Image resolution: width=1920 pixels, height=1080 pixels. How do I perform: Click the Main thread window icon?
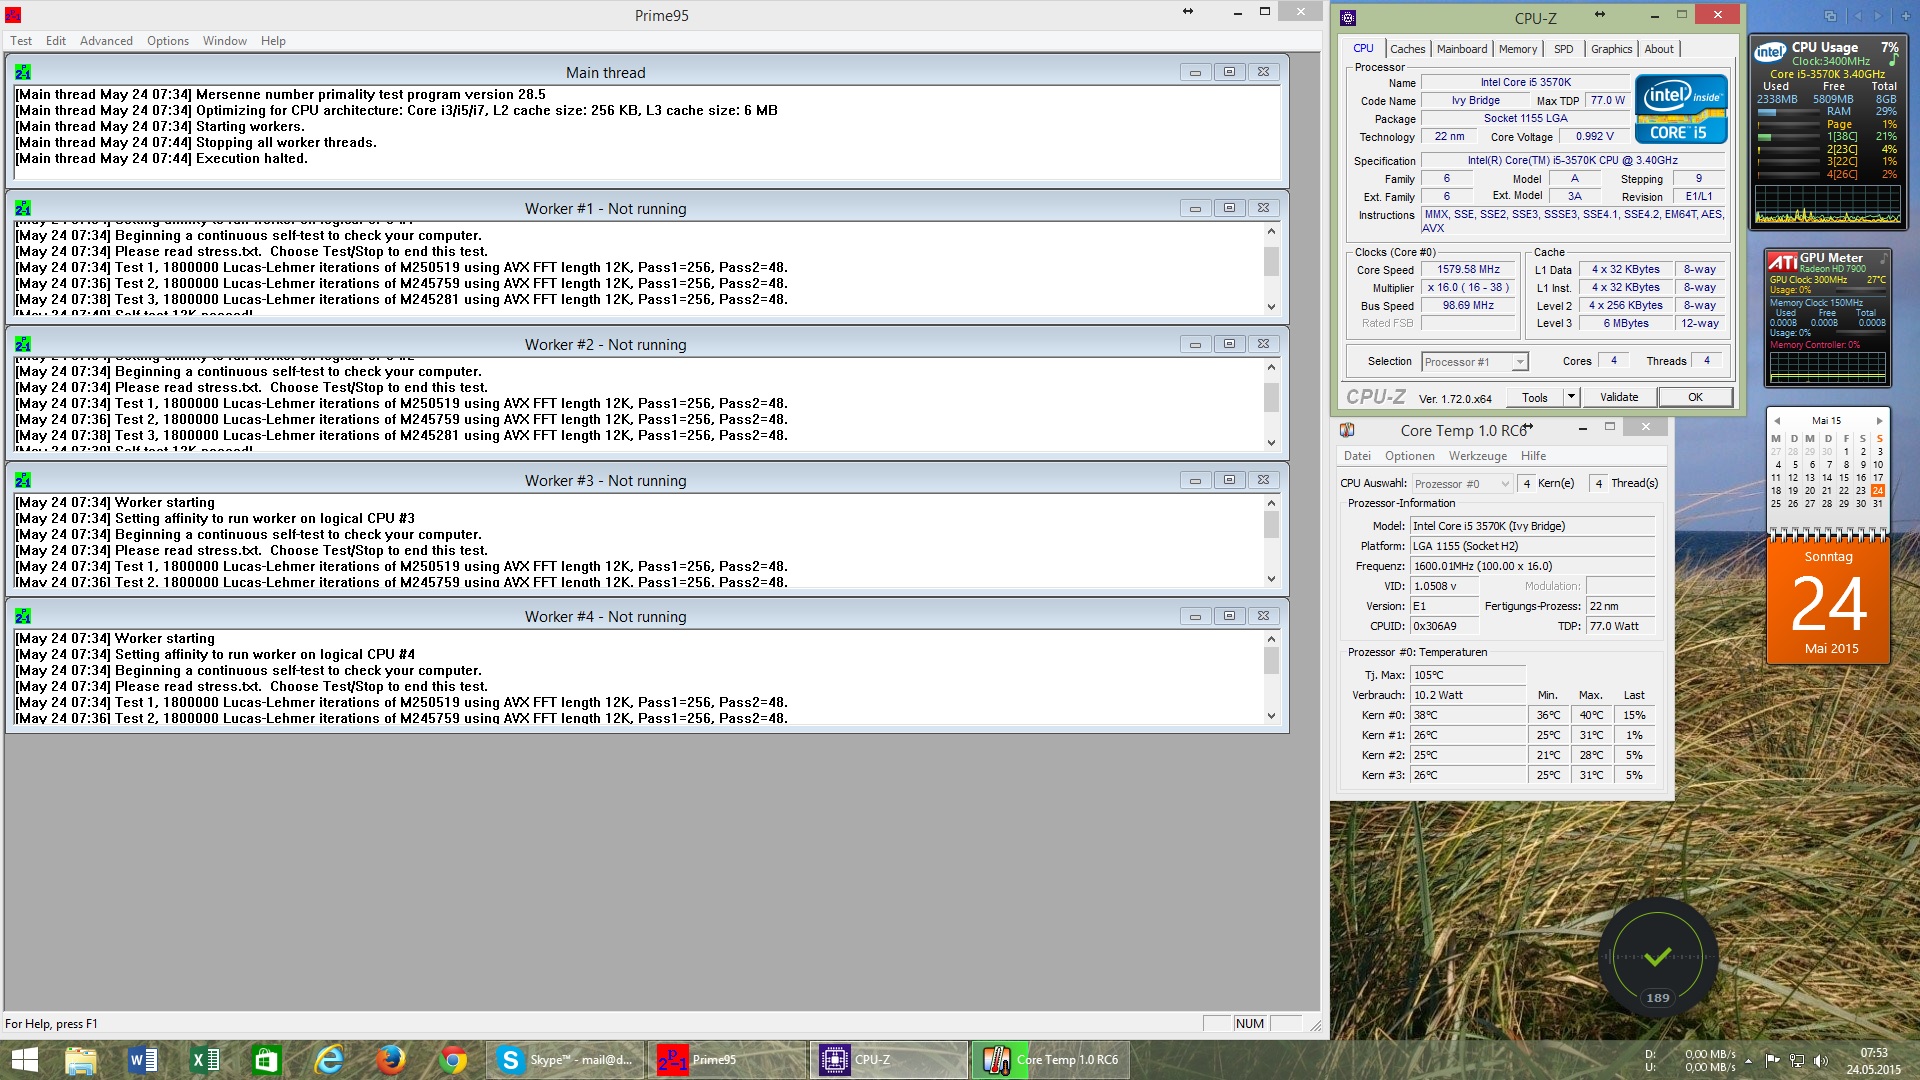pyautogui.click(x=23, y=72)
